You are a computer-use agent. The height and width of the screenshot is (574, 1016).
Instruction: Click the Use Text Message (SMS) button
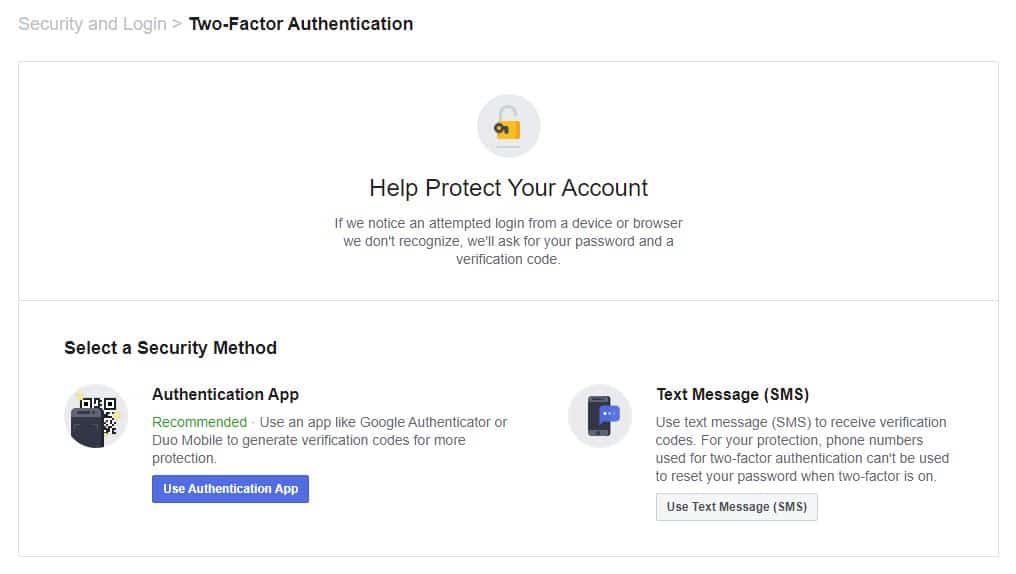pyautogui.click(x=736, y=507)
